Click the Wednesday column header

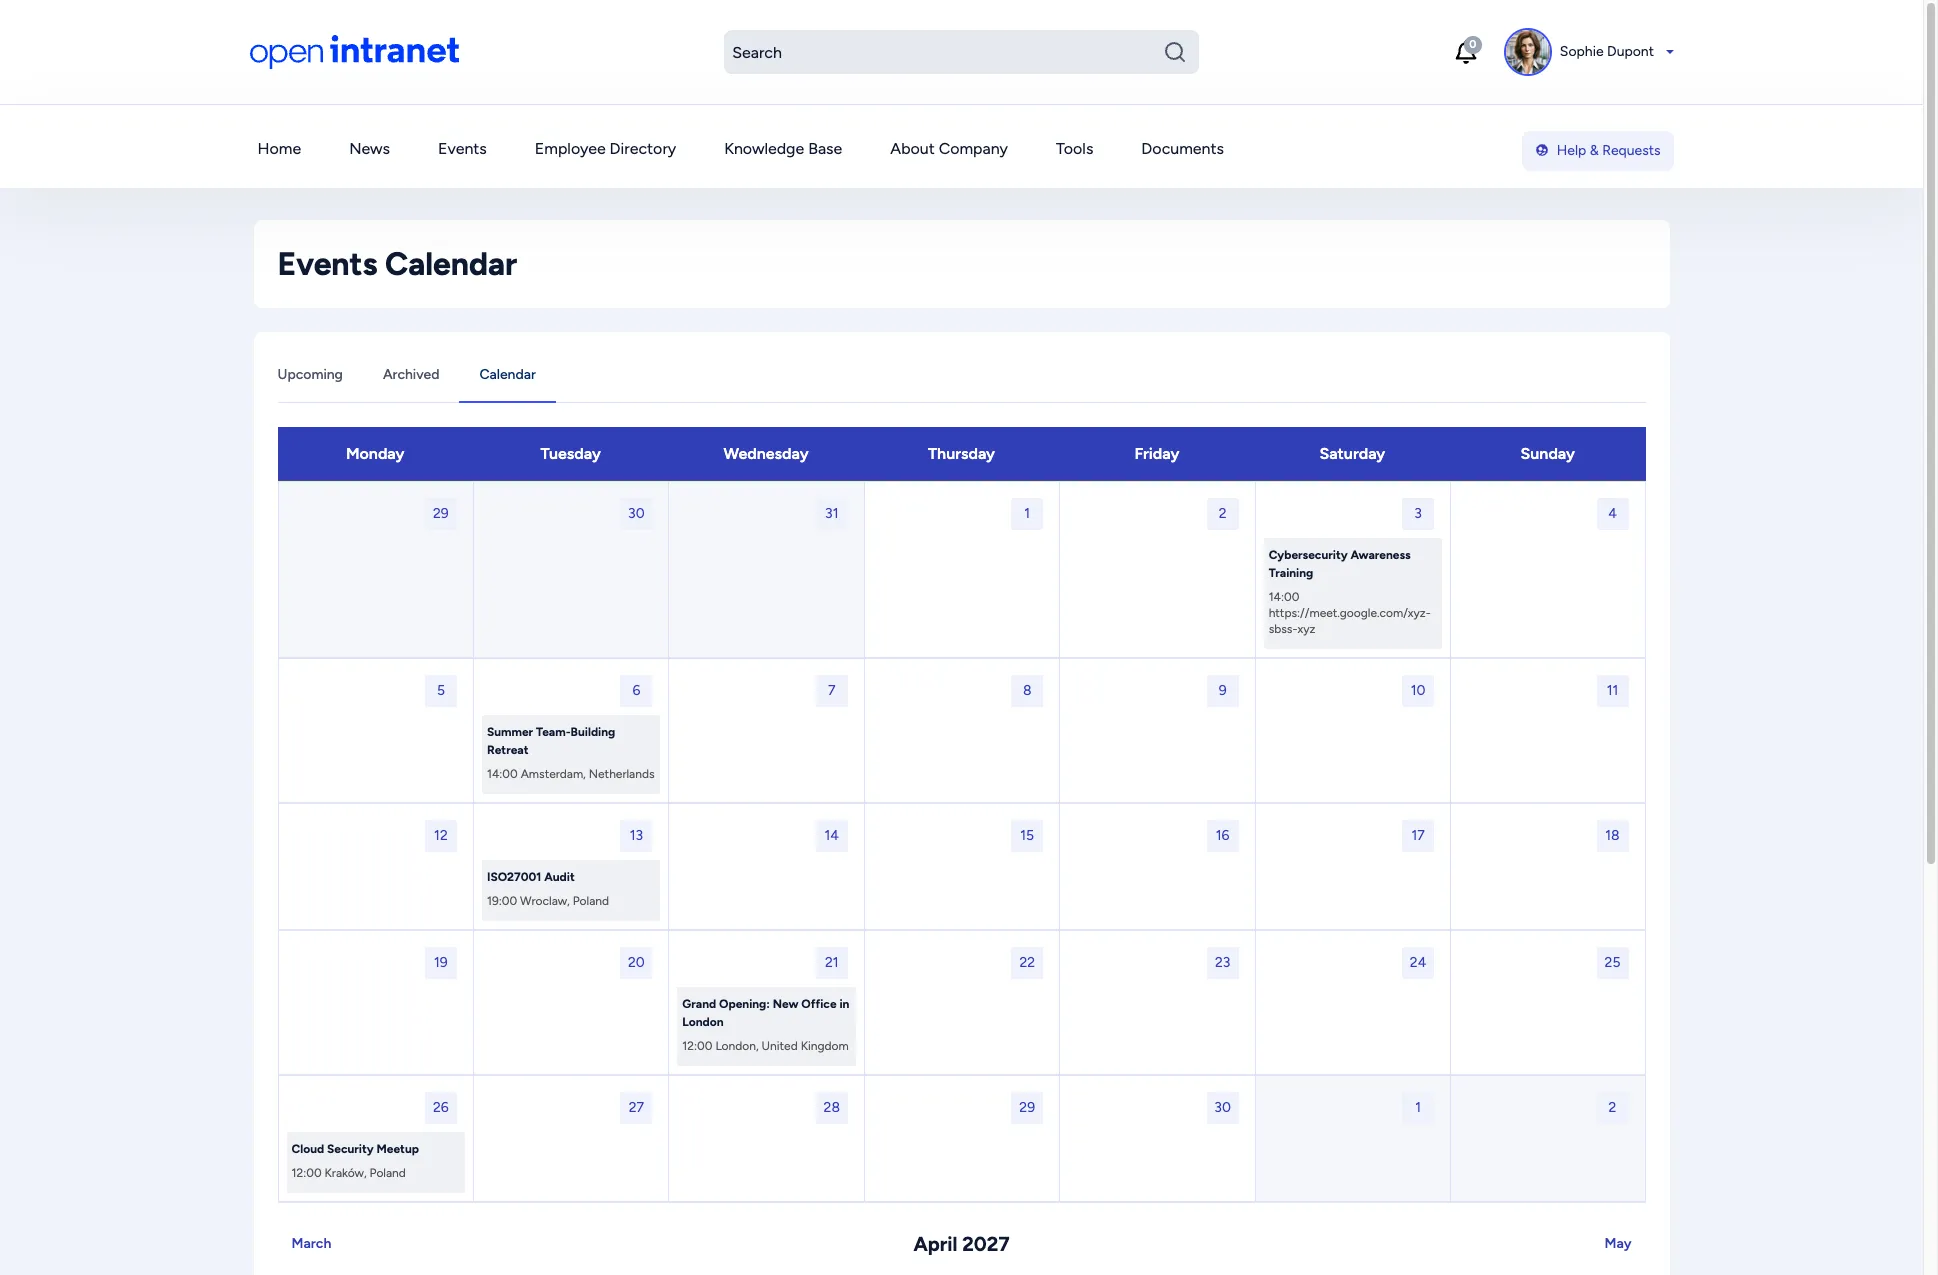click(x=766, y=454)
